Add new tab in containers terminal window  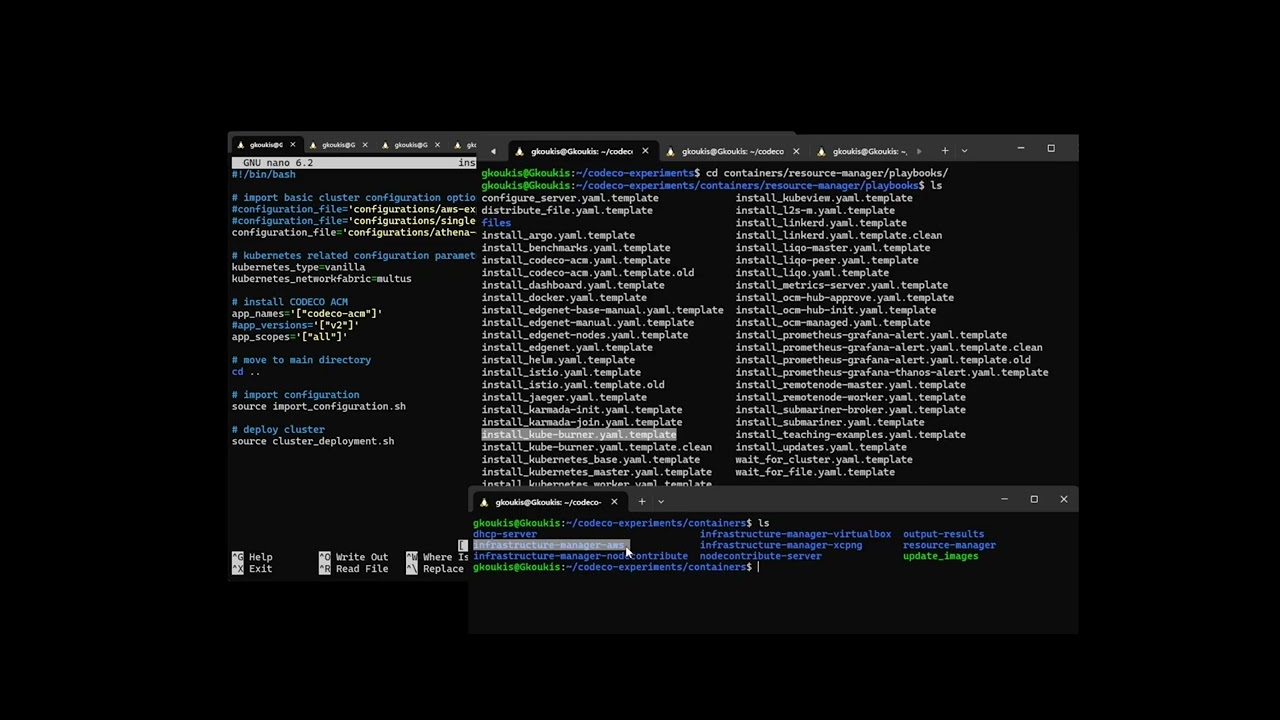coord(641,502)
